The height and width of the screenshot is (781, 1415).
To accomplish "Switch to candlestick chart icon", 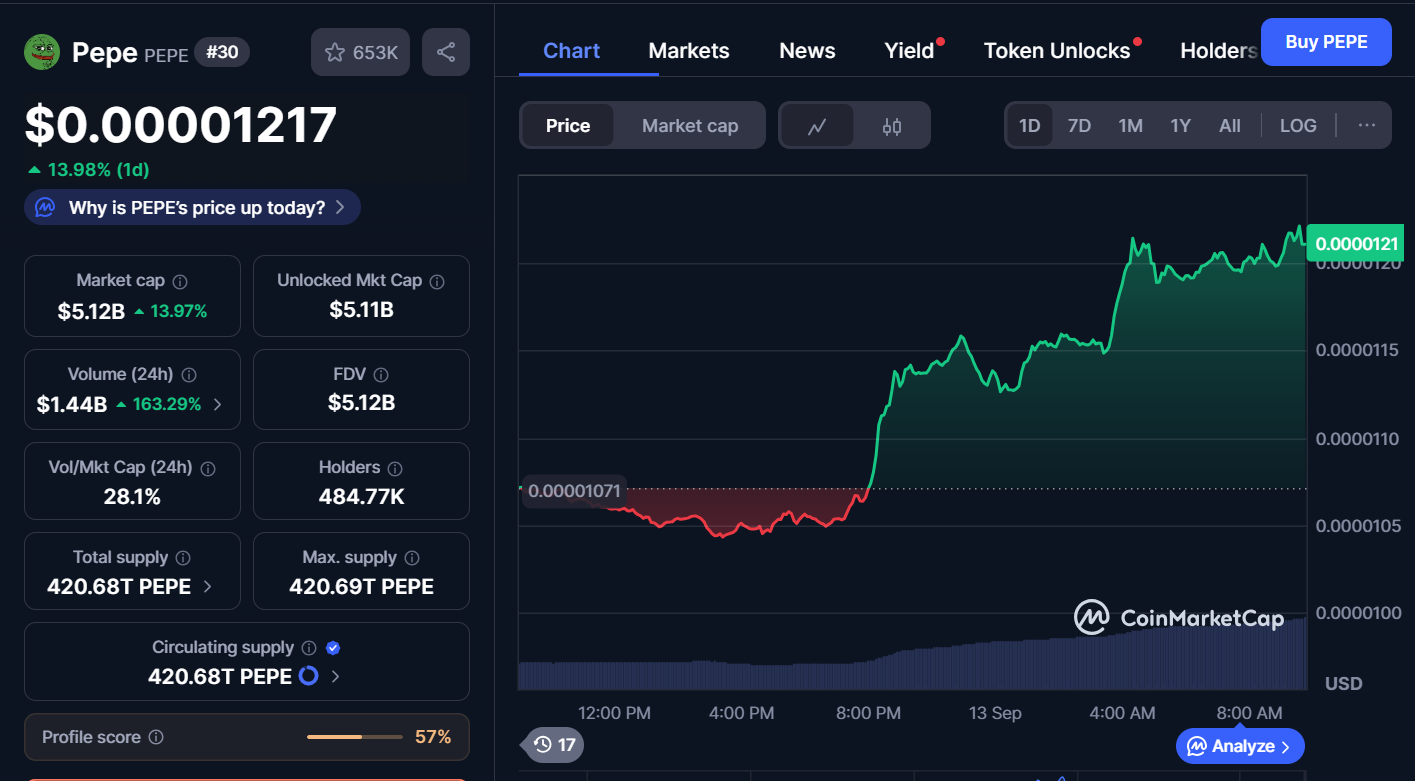I will pyautogui.click(x=892, y=126).
